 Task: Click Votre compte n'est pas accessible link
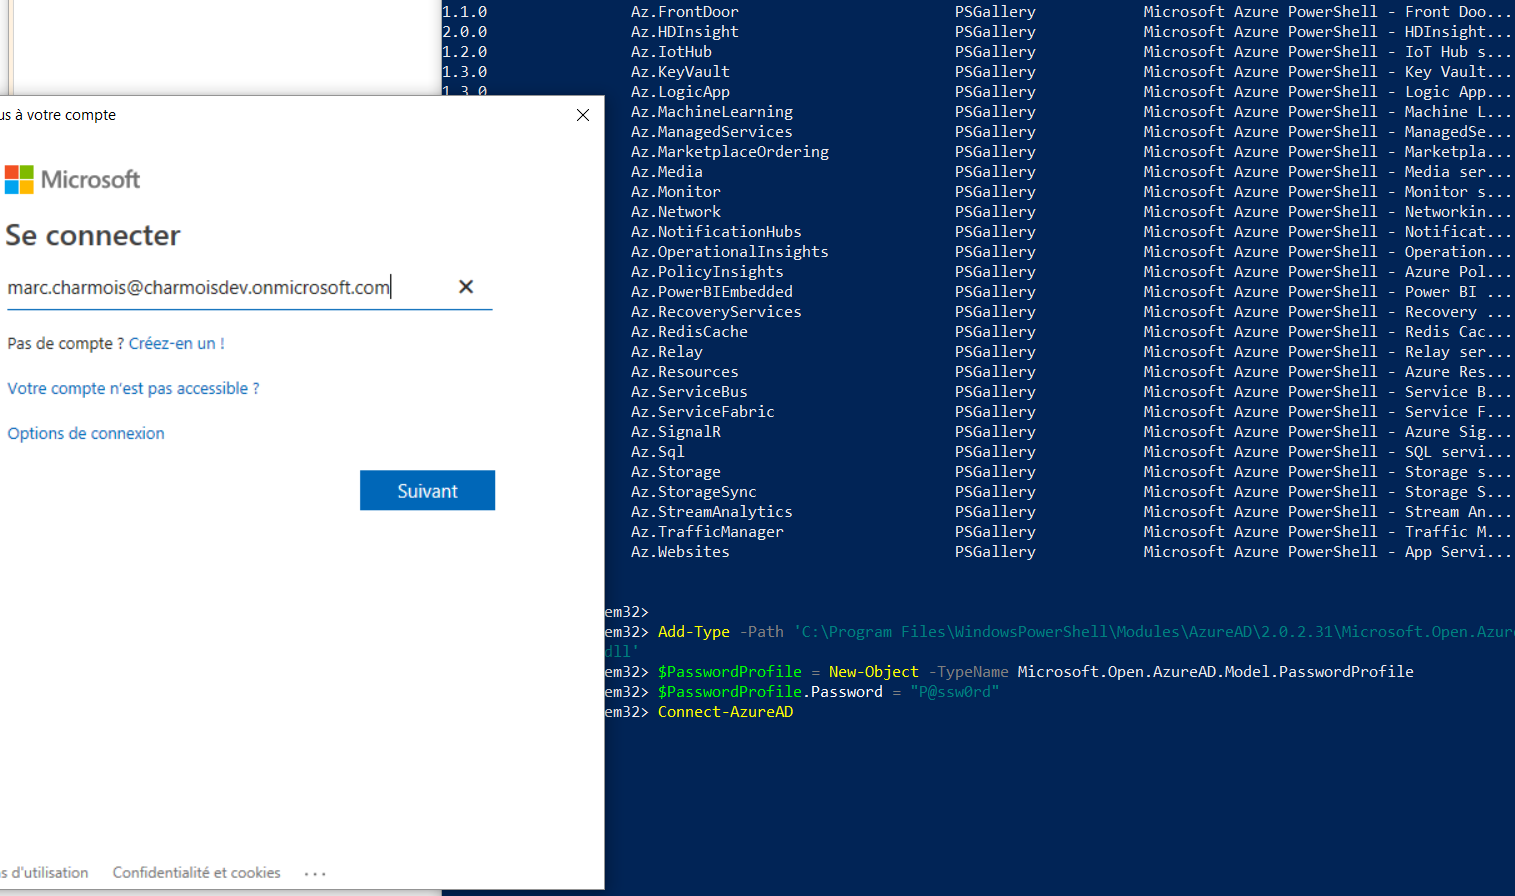point(133,388)
